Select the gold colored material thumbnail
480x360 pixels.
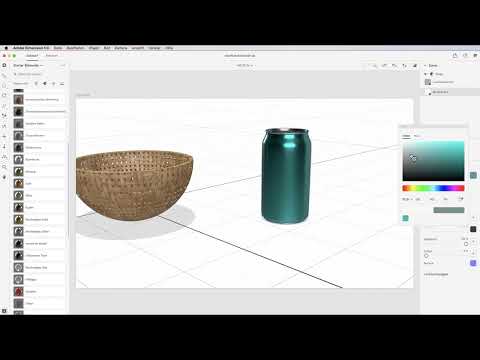point(18,219)
